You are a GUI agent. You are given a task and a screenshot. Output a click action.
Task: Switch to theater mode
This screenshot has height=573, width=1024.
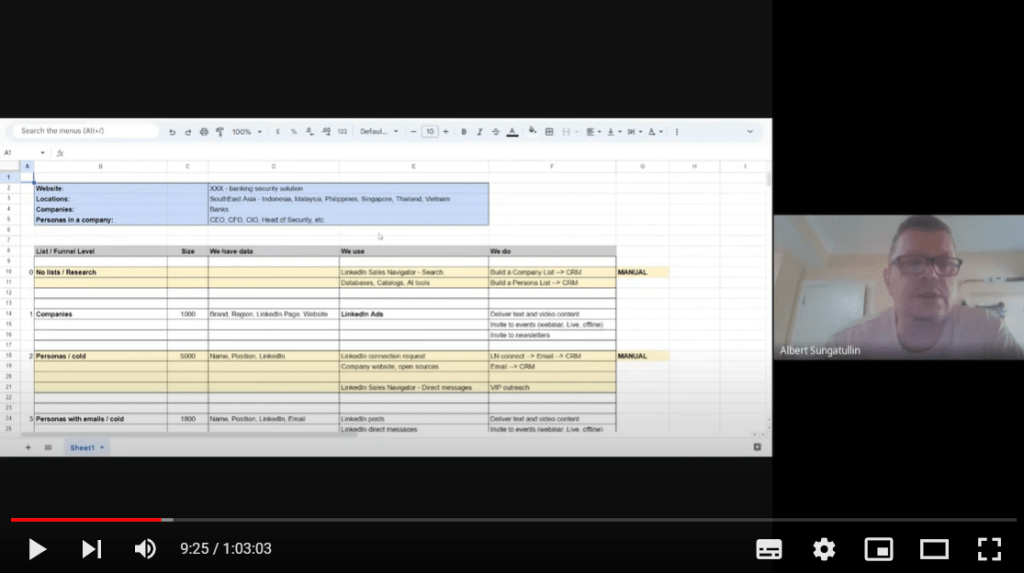(934, 548)
